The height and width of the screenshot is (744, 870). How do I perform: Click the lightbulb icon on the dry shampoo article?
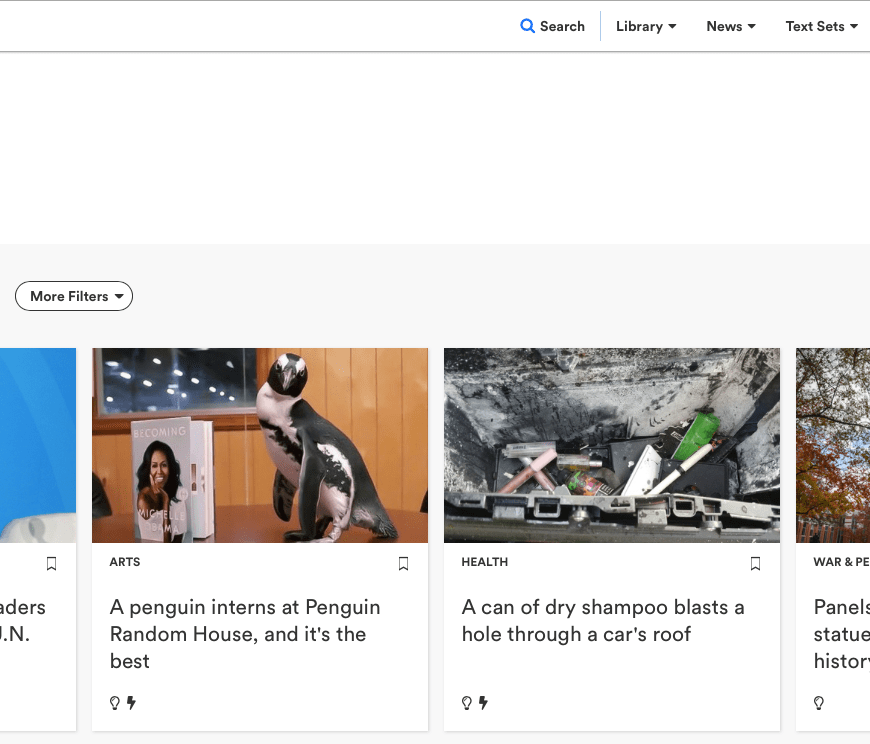(x=467, y=703)
